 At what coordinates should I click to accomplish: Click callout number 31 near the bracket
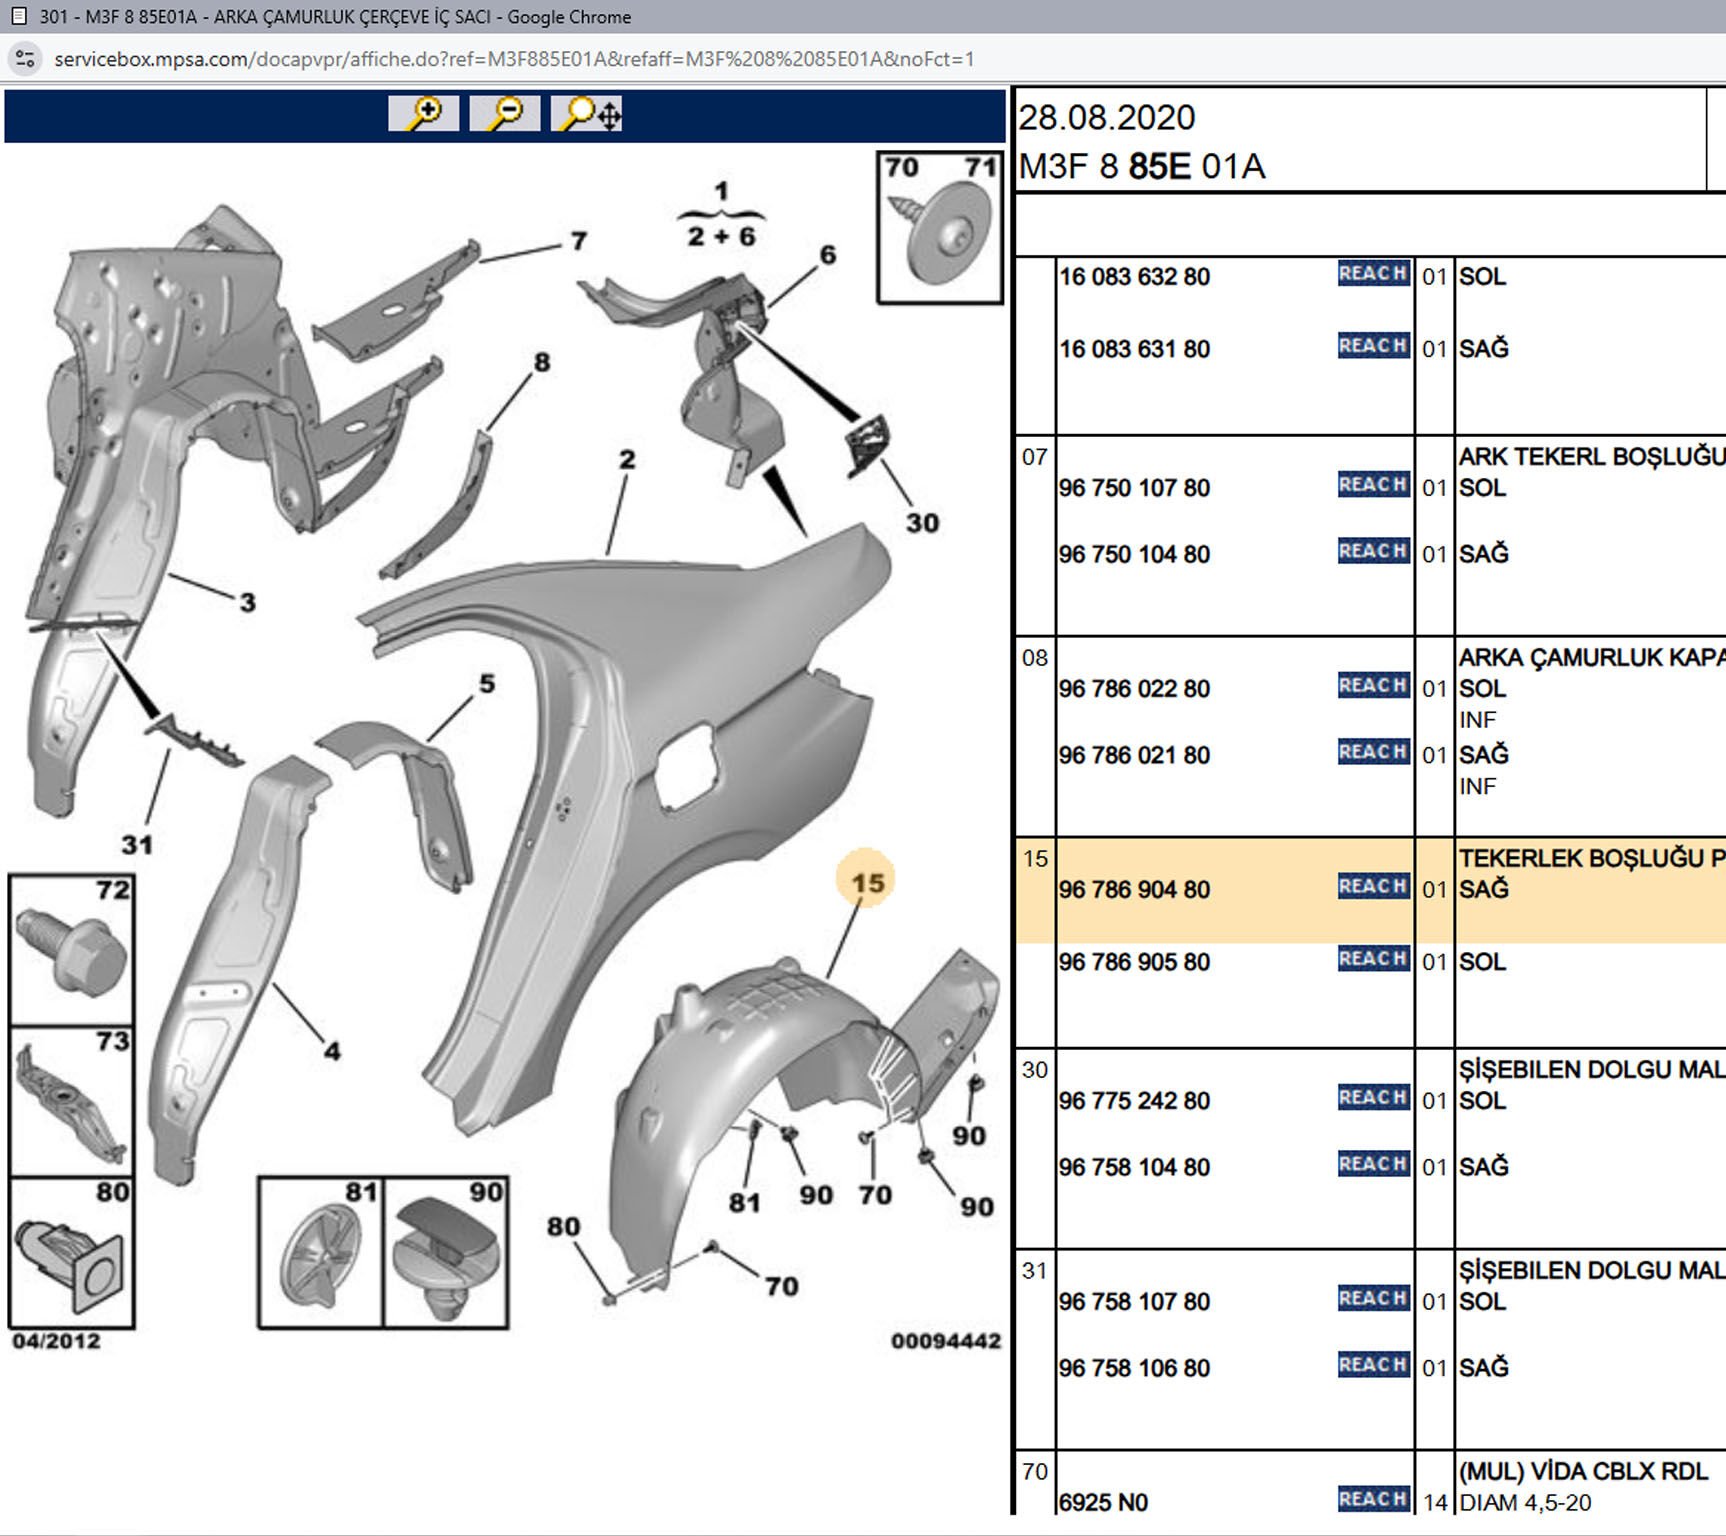tap(137, 845)
